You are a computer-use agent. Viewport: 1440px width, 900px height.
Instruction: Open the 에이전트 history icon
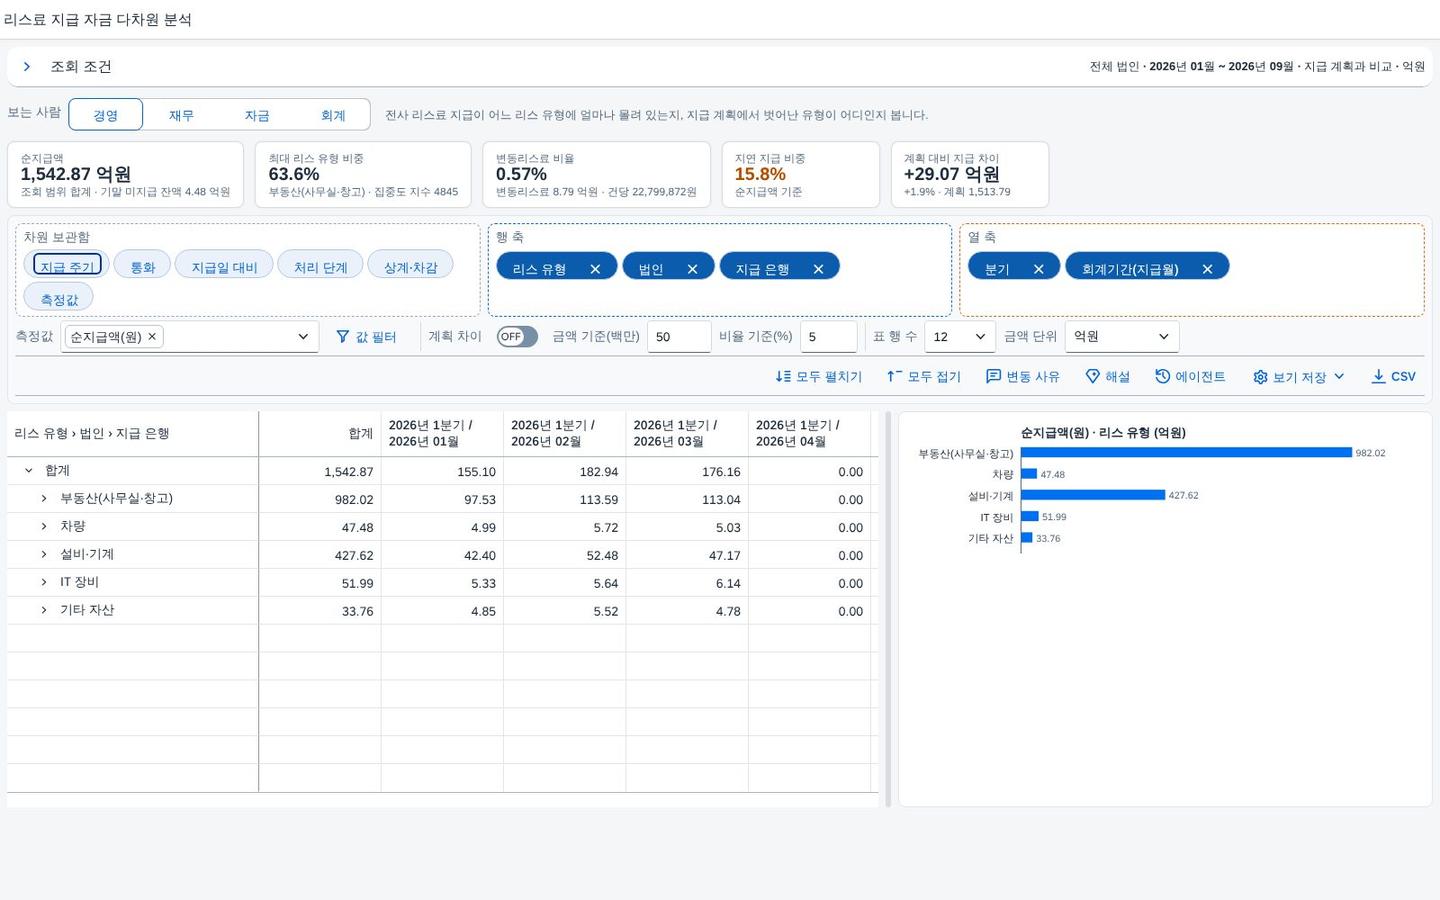pyautogui.click(x=1162, y=376)
